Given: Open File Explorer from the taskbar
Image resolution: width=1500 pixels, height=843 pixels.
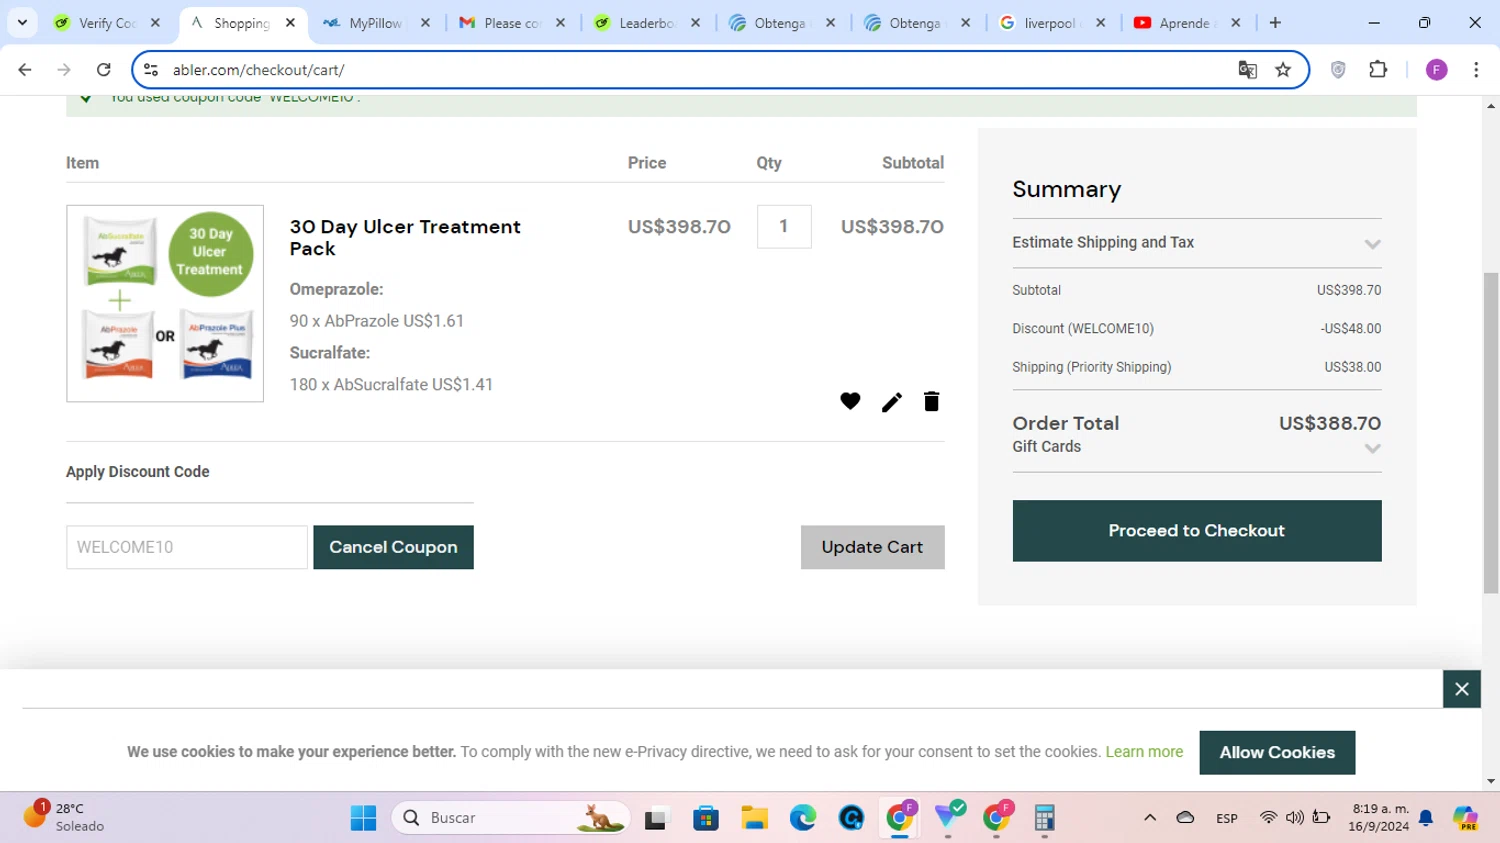Looking at the screenshot, I should 754,818.
